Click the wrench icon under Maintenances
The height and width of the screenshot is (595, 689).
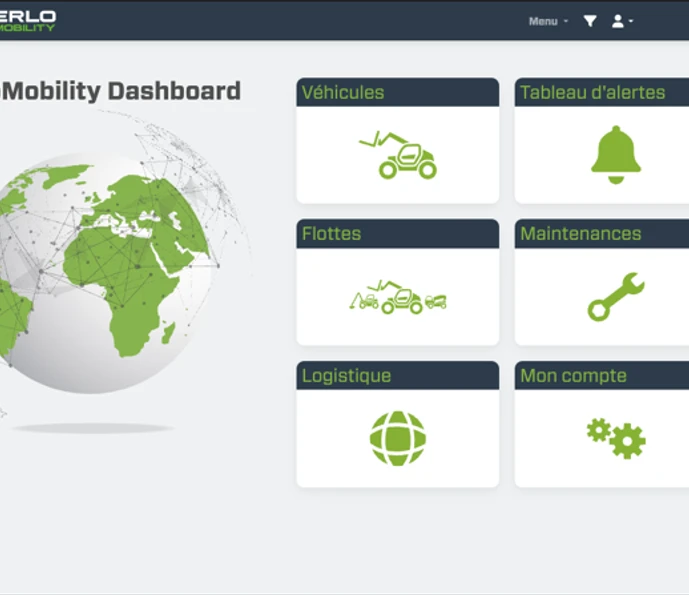[x=615, y=297]
